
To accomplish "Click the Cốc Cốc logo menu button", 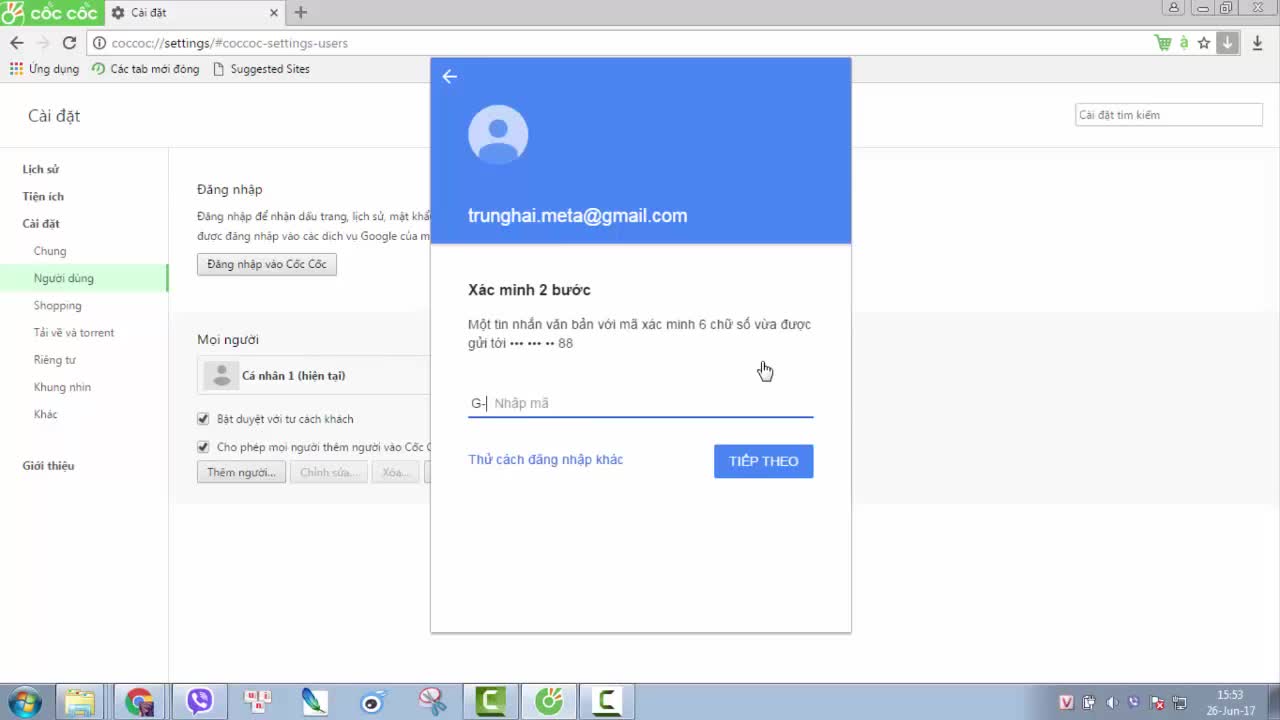I will click(50, 13).
